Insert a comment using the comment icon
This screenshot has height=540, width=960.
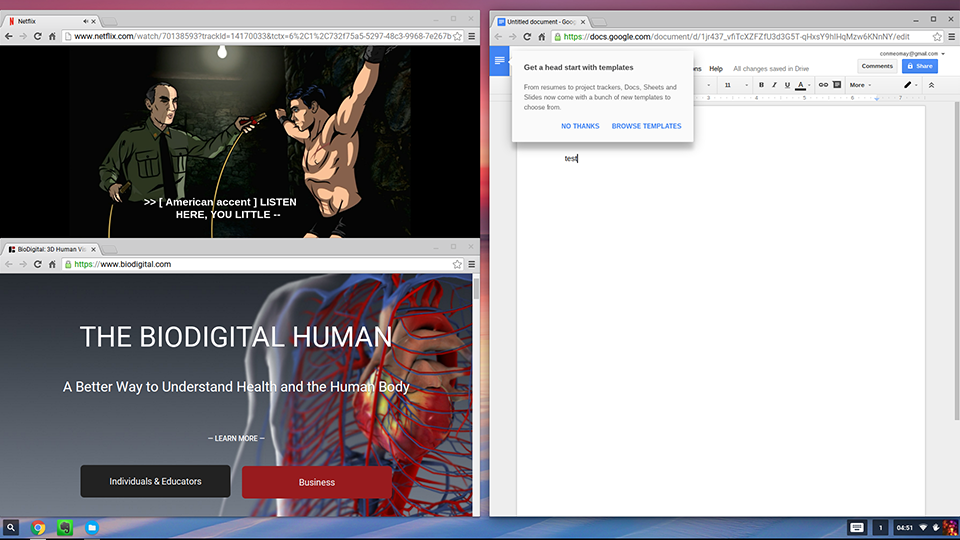[x=837, y=85]
